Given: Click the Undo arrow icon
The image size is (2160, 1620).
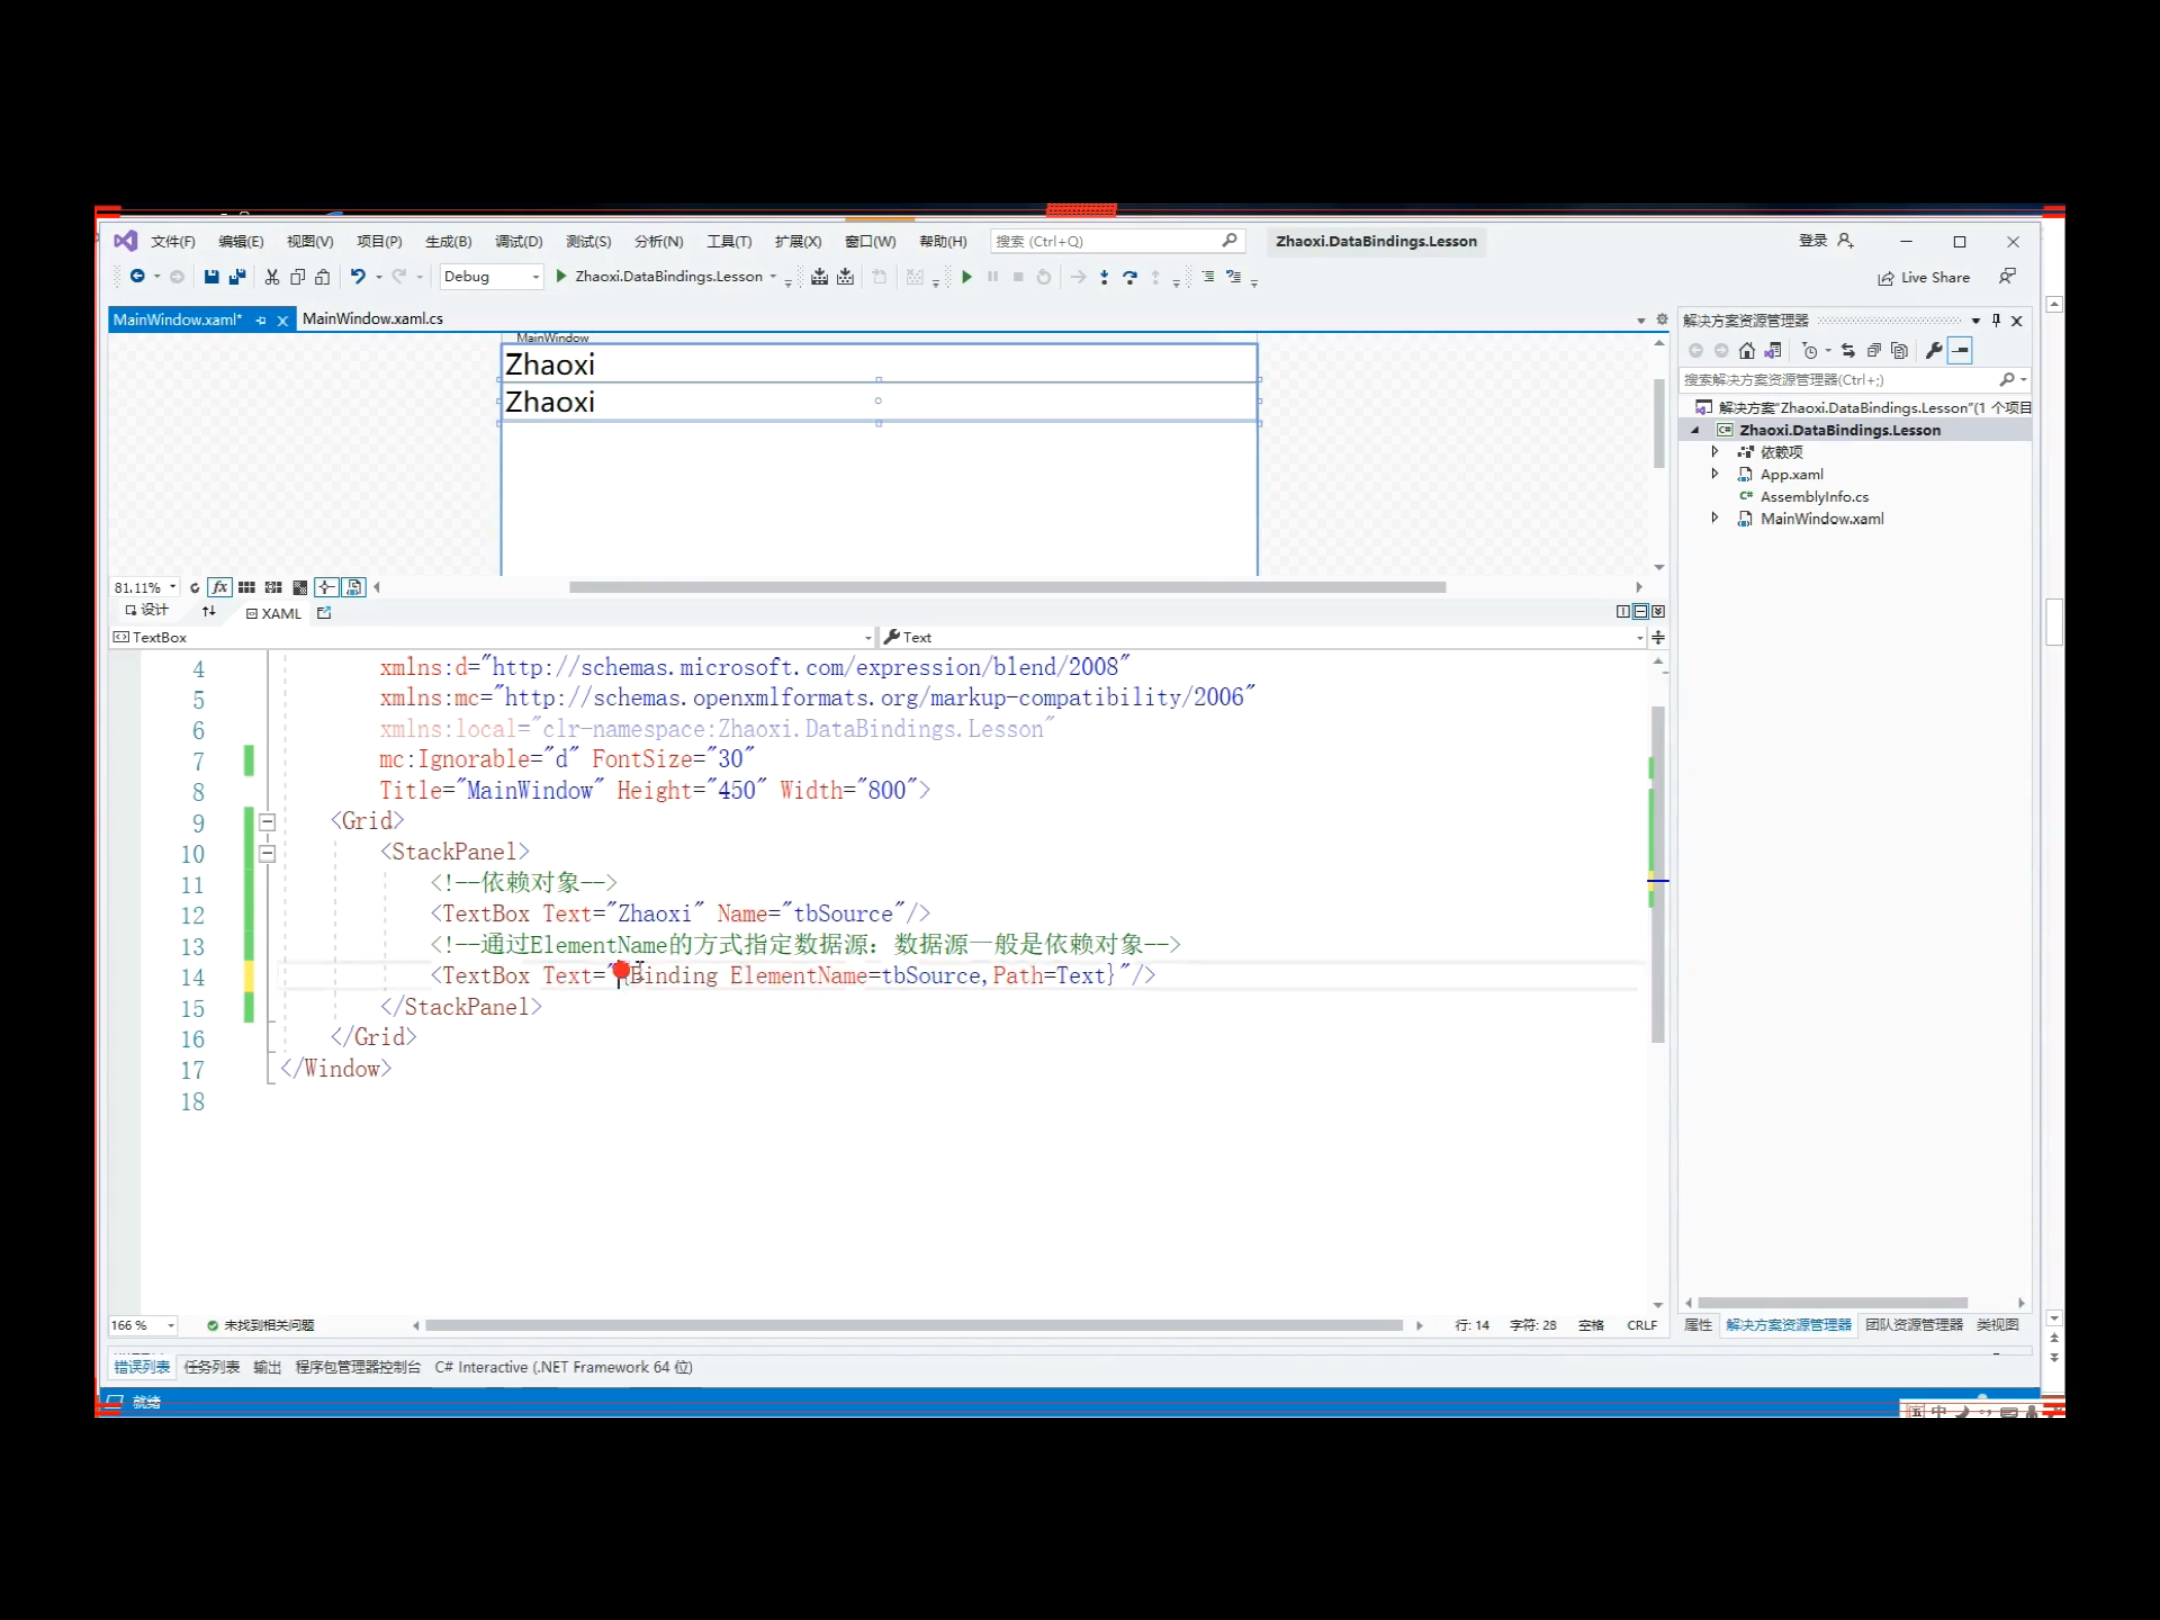Looking at the screenshot, I should 357,277.
